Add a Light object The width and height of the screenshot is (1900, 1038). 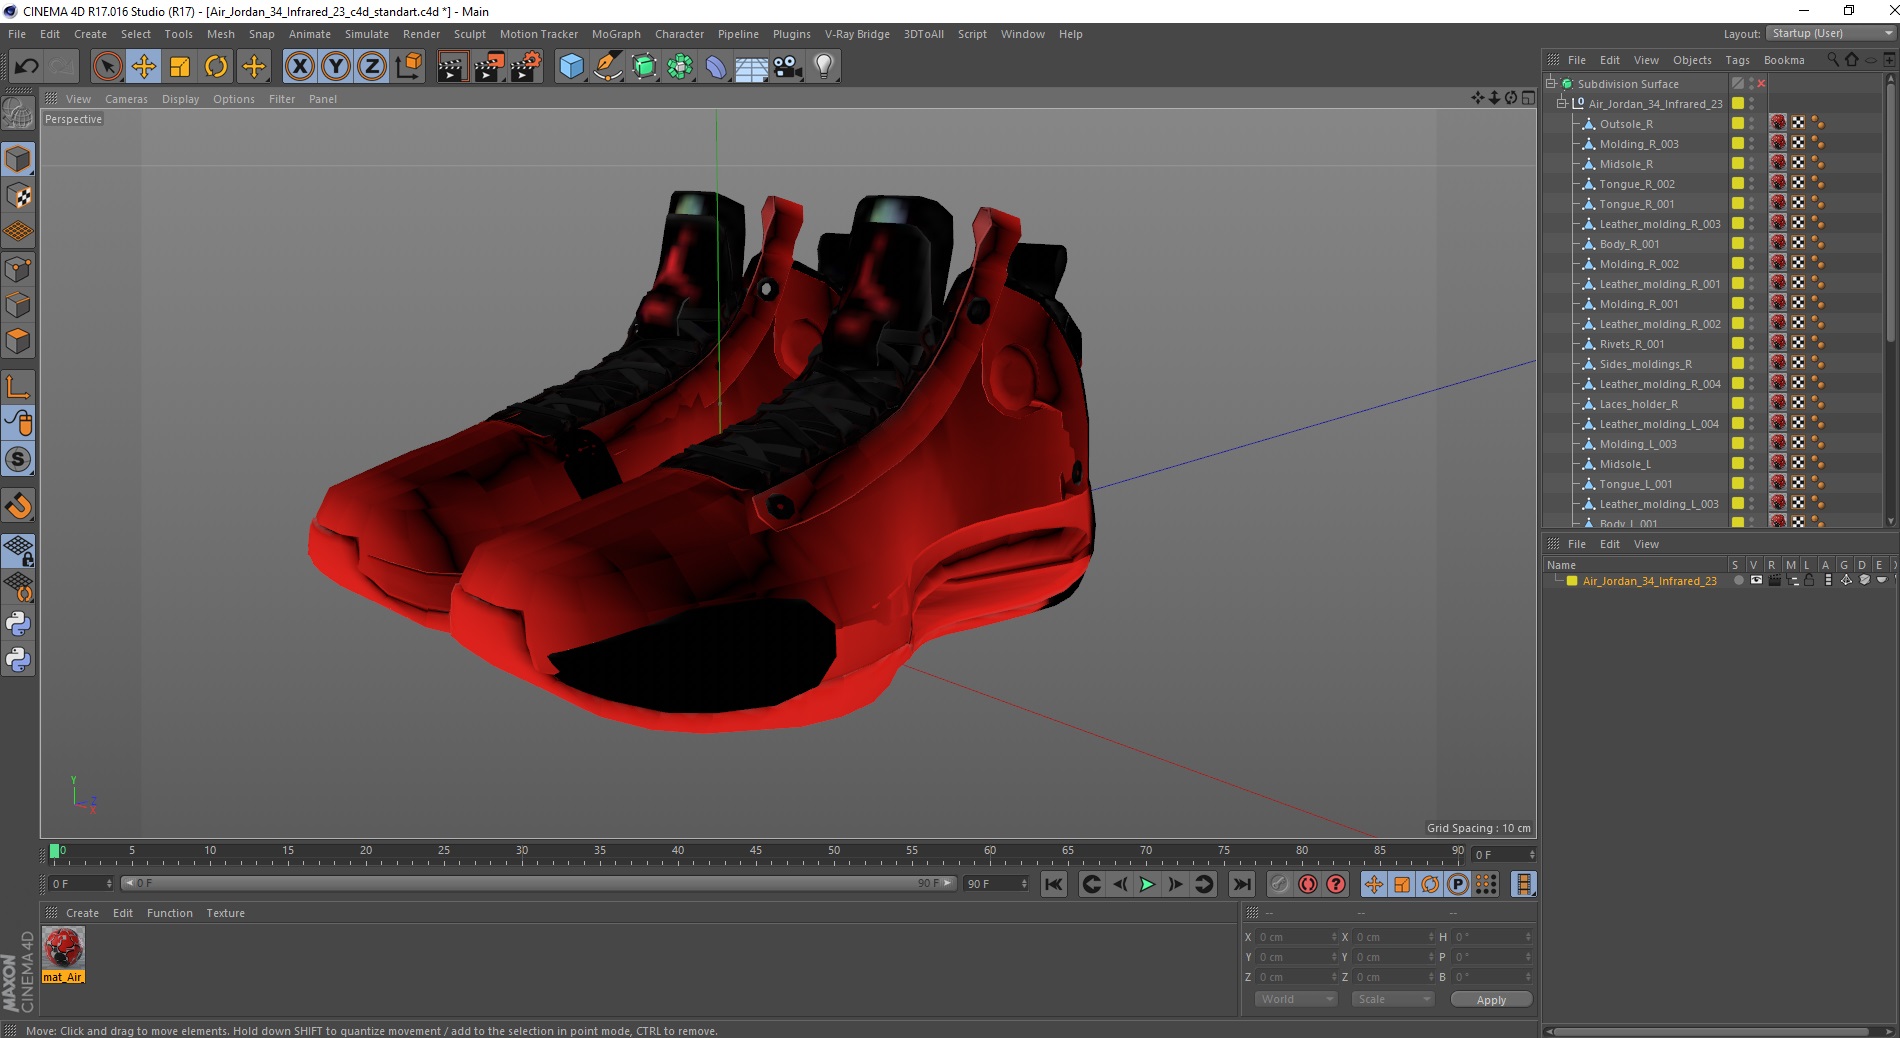823,67
